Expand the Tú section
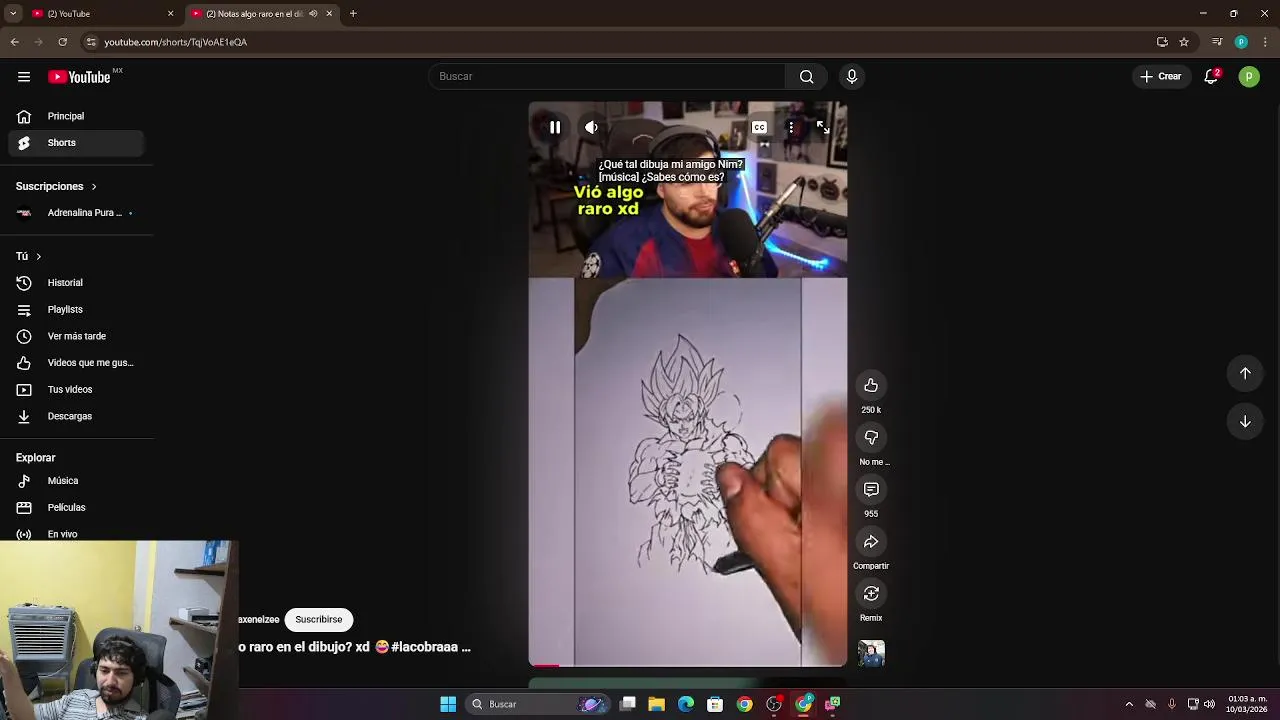The image size is (1280, 720). click(28, 256)
